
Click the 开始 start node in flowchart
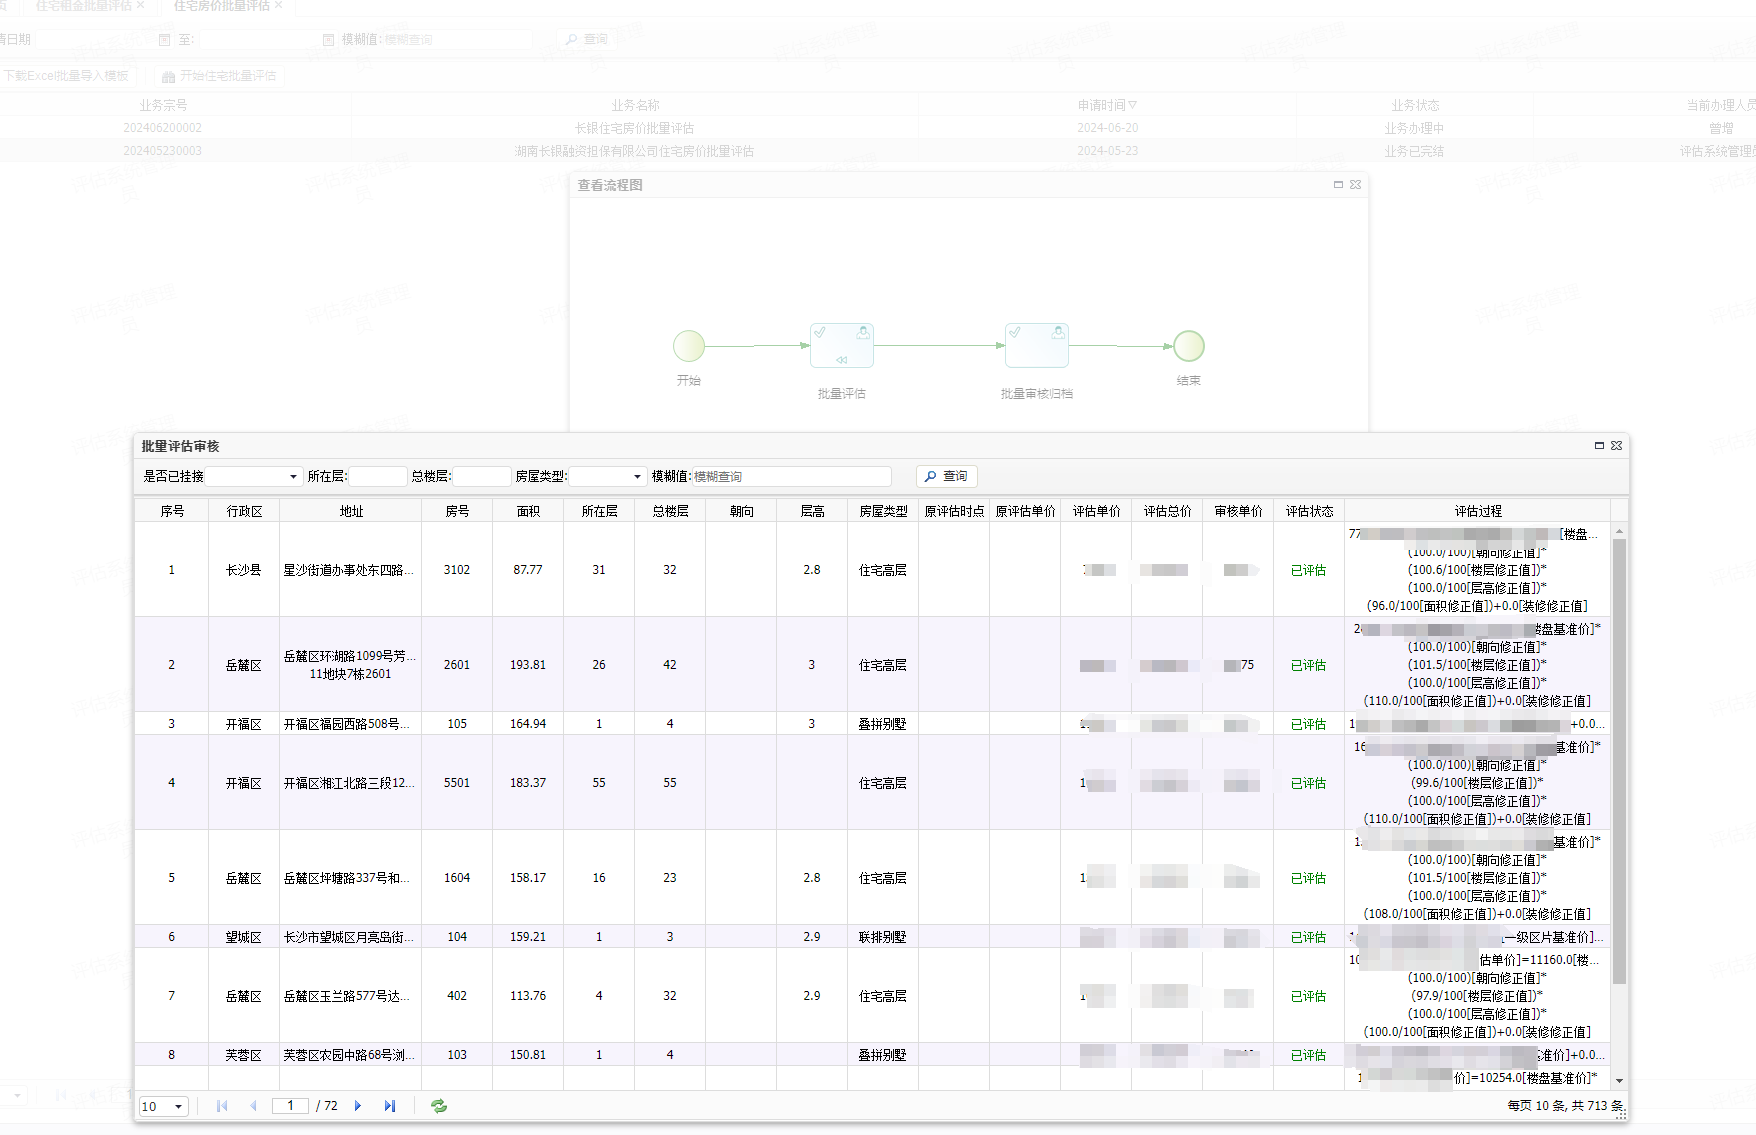tap(689, 346)
